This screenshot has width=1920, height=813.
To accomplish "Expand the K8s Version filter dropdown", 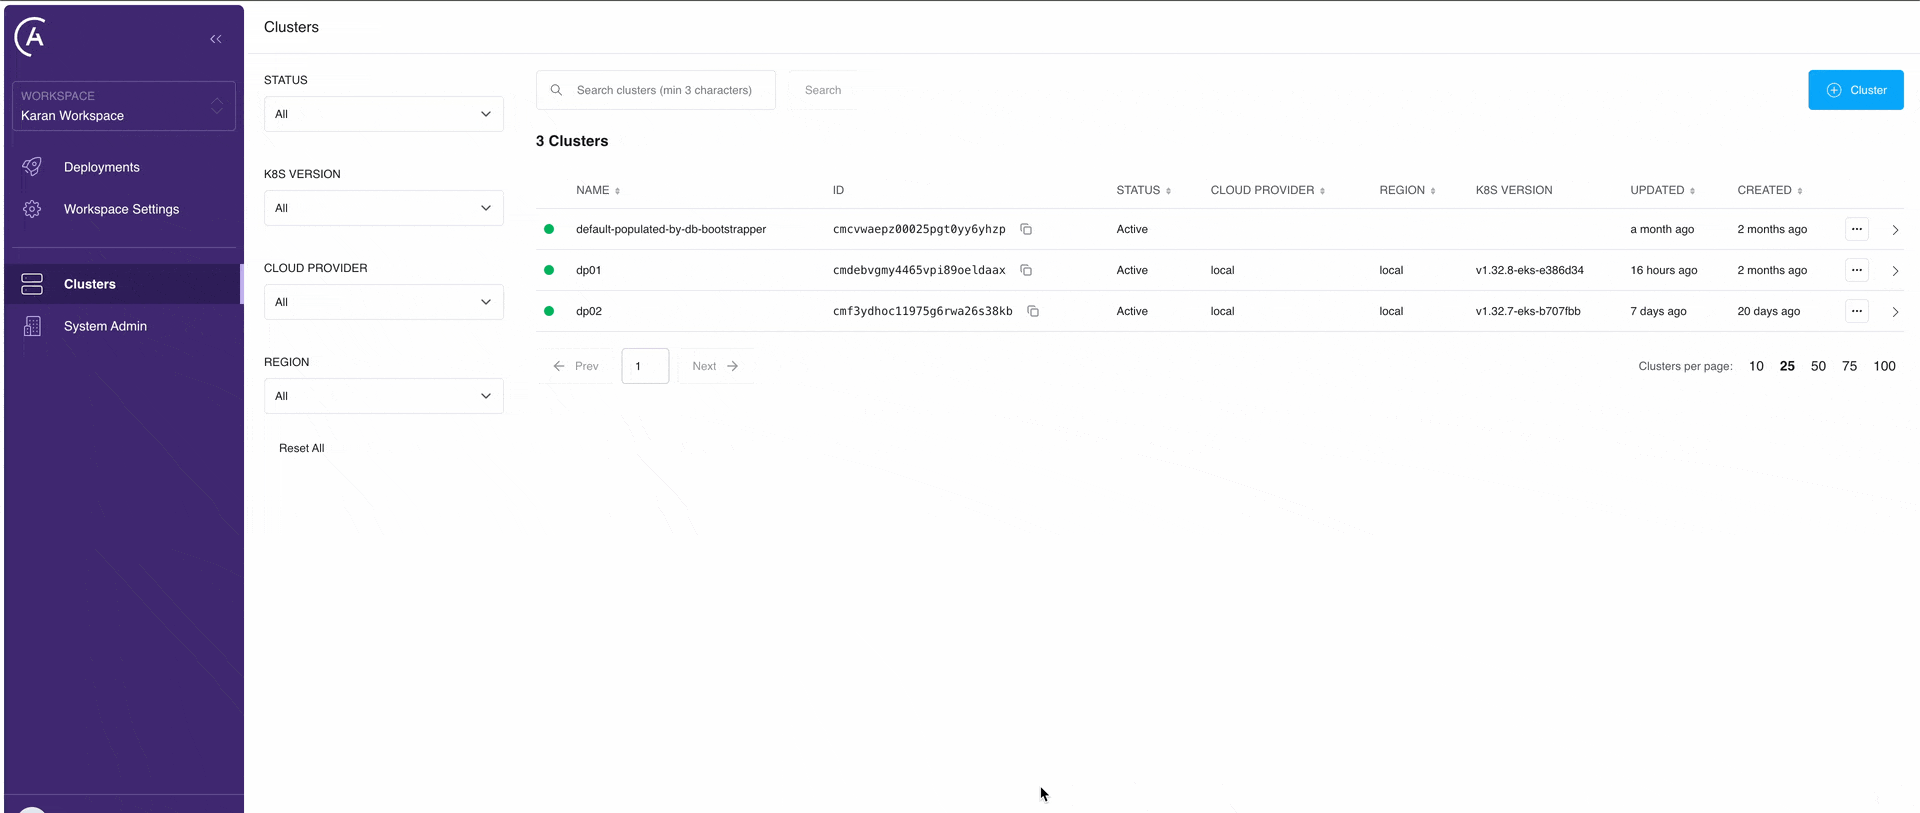I will 383,208.
